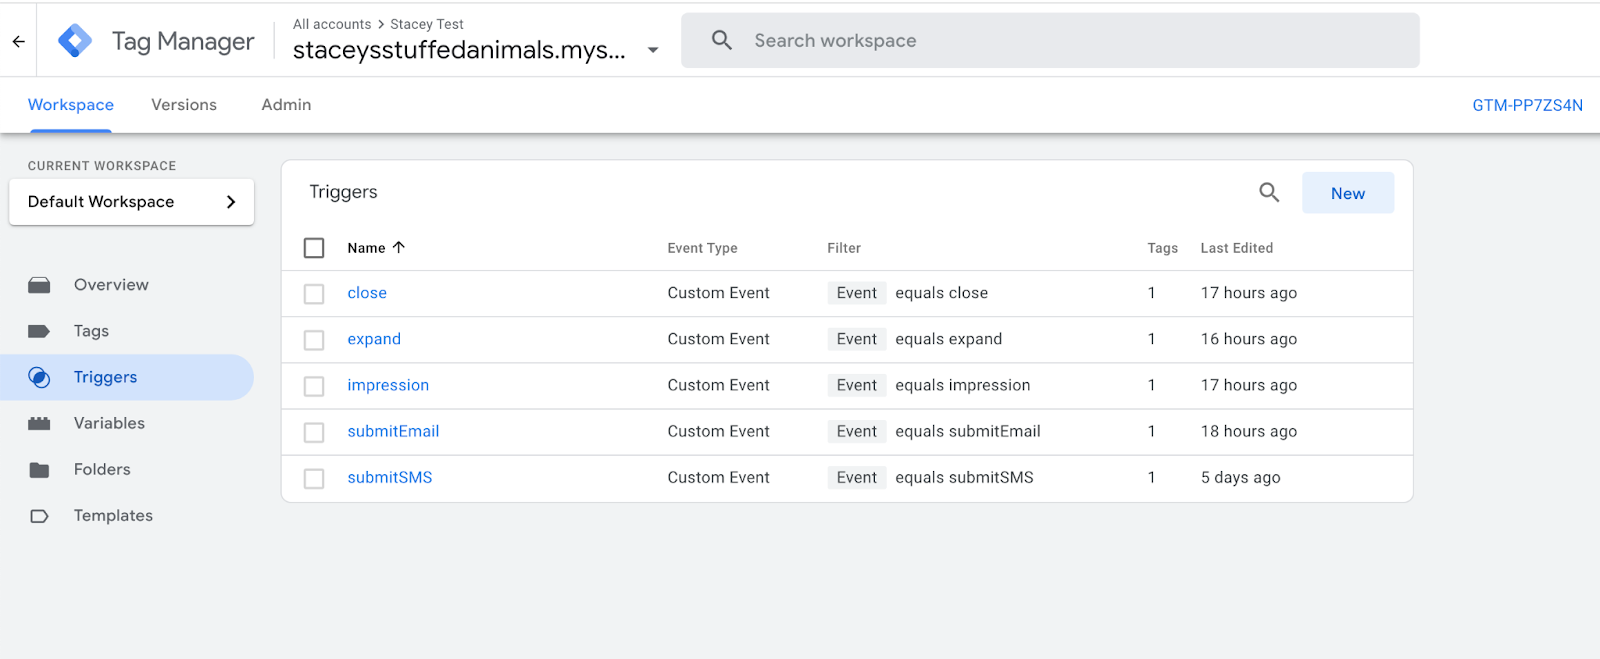Check the select-all triggers checkbox
The image size is (1600, 659).
(314, 247)
